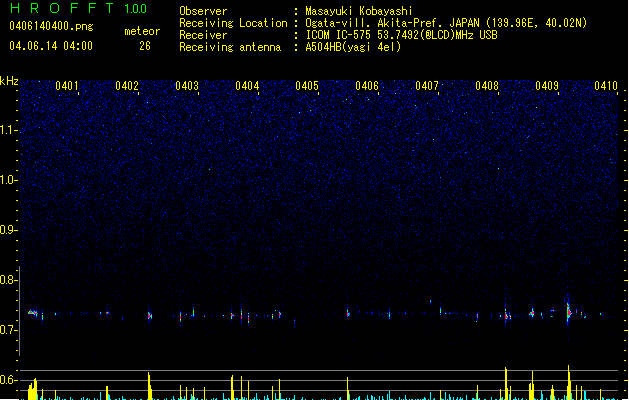Click the date stamp 04.06.14 04:00
Viewport: 629px width, 400px height.
tap(51, 46)
